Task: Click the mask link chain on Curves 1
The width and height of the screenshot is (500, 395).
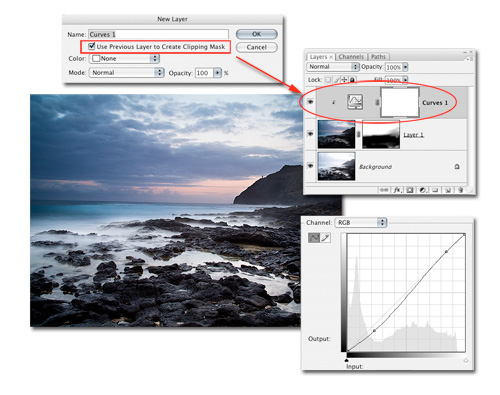Action: point(377,102)
